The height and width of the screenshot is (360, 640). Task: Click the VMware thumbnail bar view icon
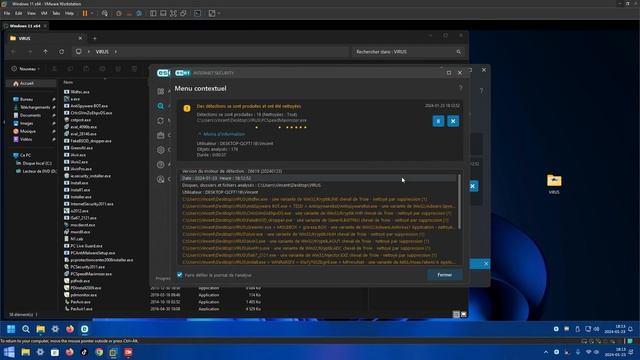pos(163,13)
